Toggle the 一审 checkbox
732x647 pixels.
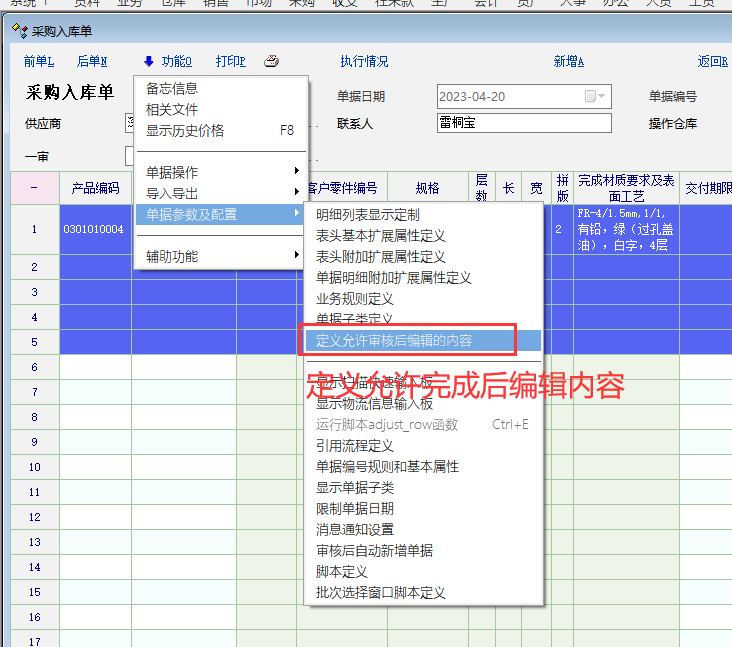point(130,156)
